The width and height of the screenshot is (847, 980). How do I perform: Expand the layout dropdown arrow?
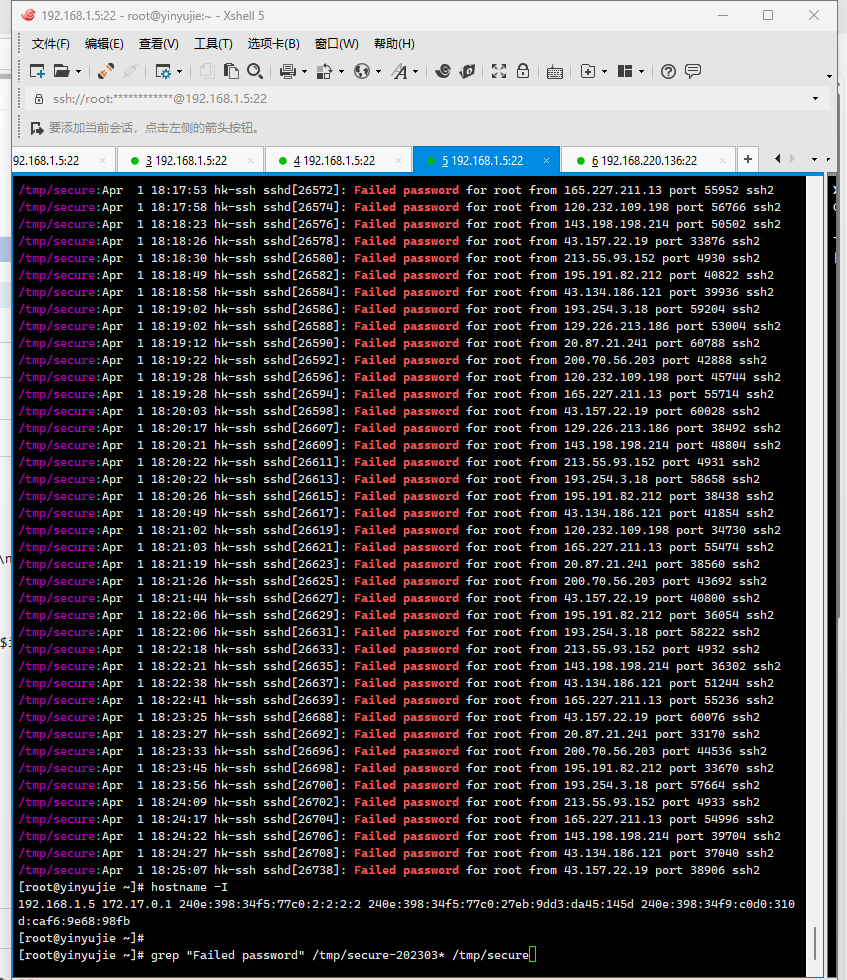[x=641, y=72]
